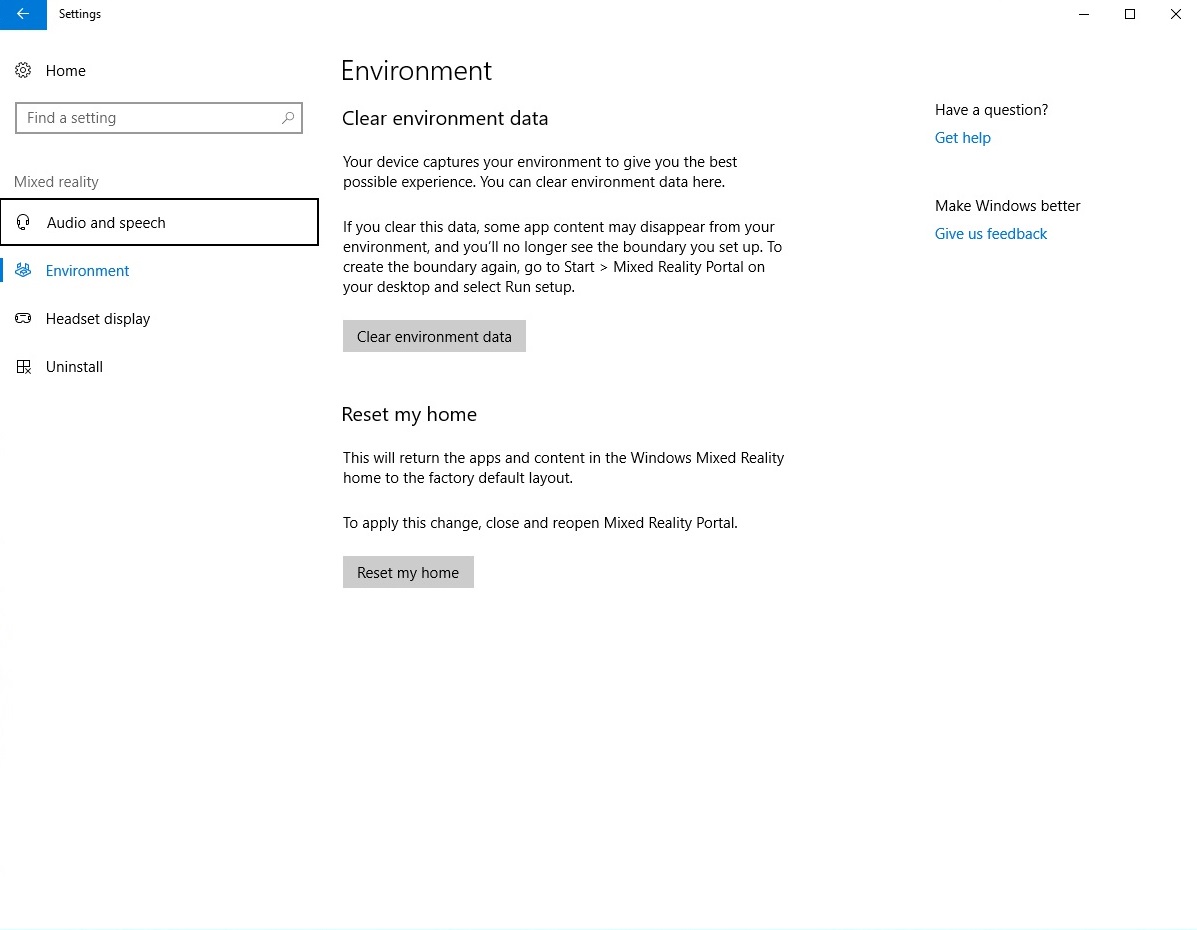The height and width of the screenshot is (930, 1197).
Task: Click the magnifier icon in search box
Action: [288, 118]
